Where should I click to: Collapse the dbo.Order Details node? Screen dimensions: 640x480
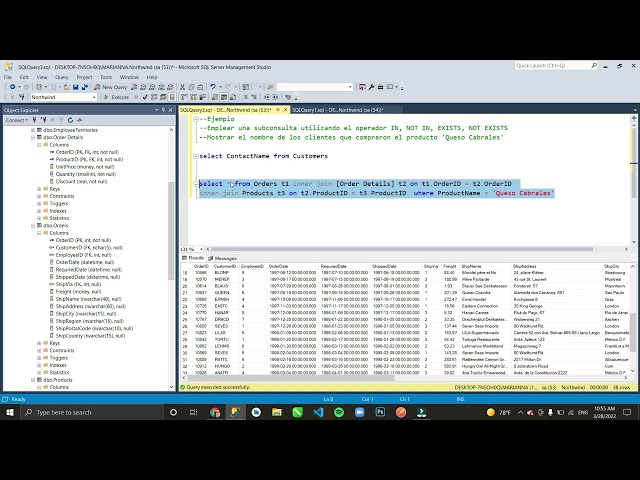tap(33, 138)
